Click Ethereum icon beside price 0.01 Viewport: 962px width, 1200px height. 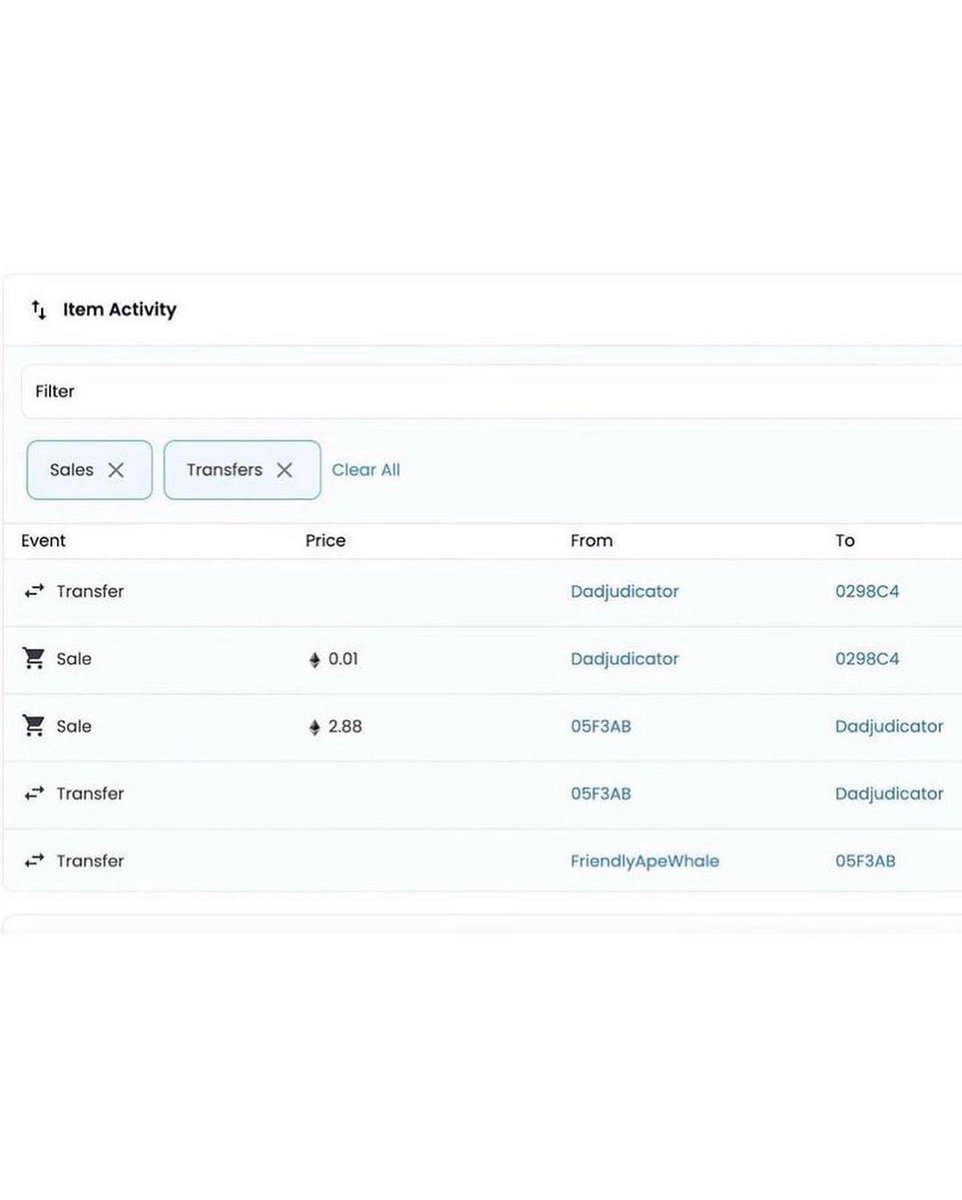[x=315, y=660]
